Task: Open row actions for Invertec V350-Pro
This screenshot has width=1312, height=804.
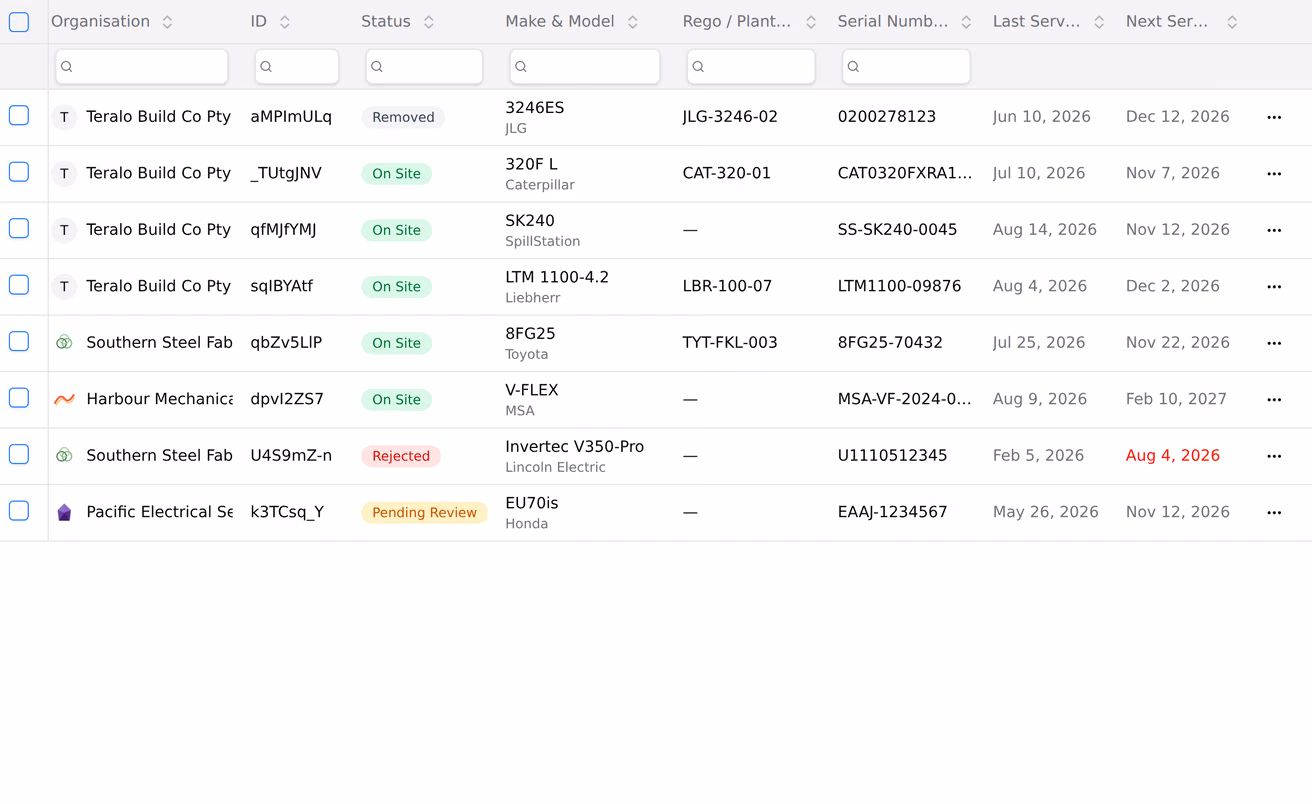Action: [x=1274, y=456]
